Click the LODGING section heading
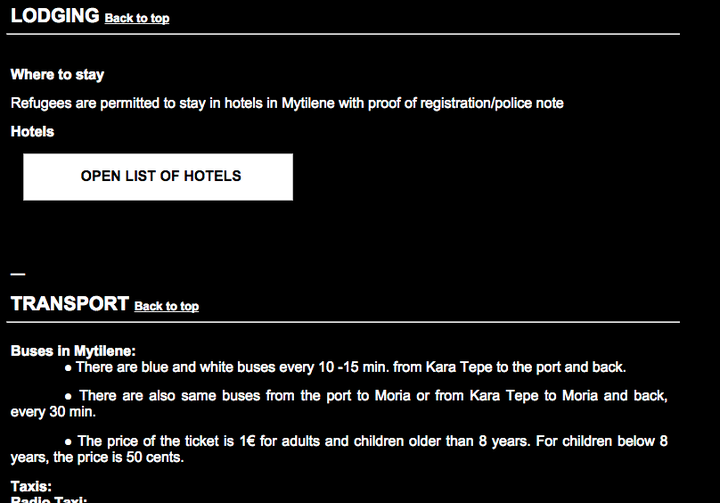Viewport: 720px width, 503px height. click(x=55, y=16)
